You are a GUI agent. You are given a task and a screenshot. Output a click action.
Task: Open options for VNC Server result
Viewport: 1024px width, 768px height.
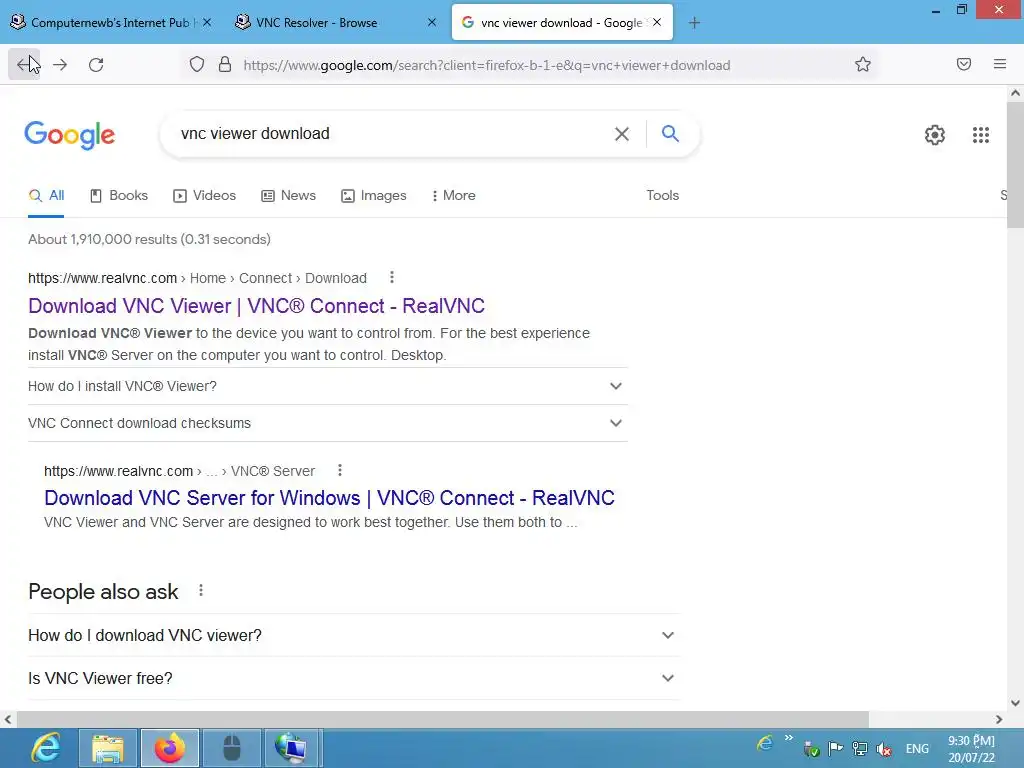pos(340,470)
